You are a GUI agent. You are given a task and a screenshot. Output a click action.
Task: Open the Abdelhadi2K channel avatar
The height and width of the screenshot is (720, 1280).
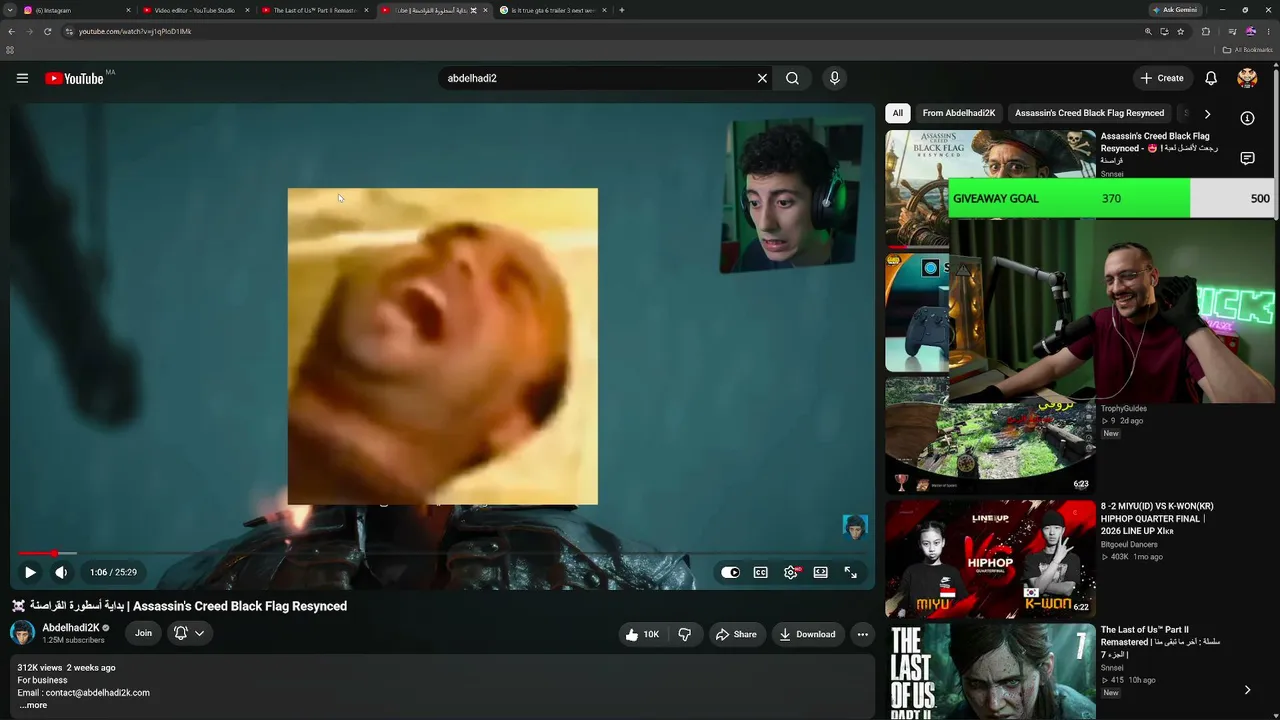(x=22, y=633)
